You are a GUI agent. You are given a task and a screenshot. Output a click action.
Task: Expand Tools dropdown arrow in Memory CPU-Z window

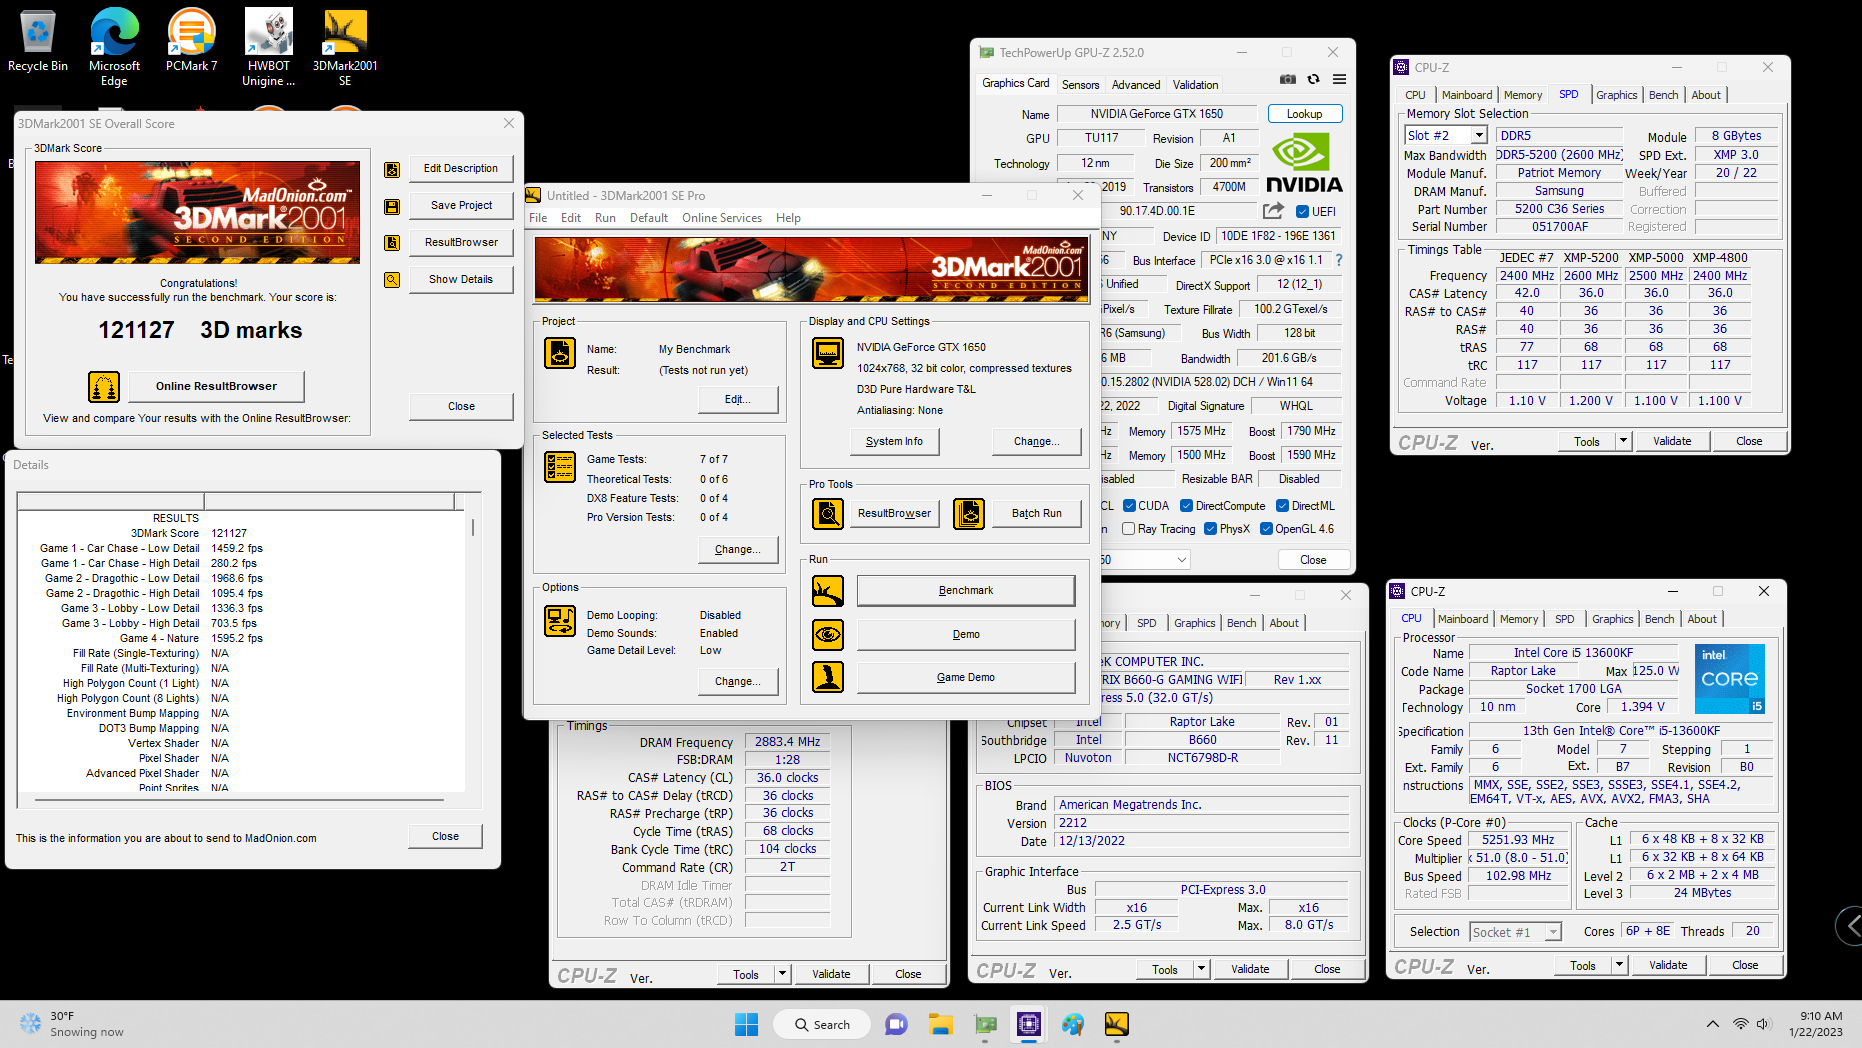coord(782,974)
